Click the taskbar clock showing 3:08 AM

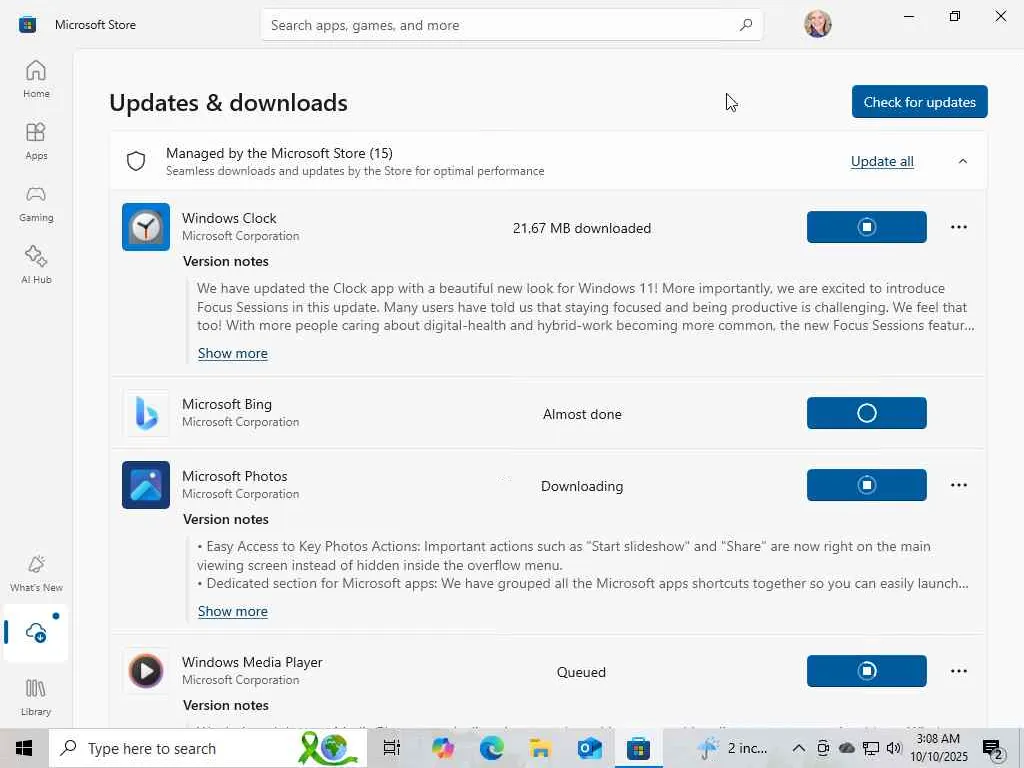pyautogui.click(x=938, y=748)
